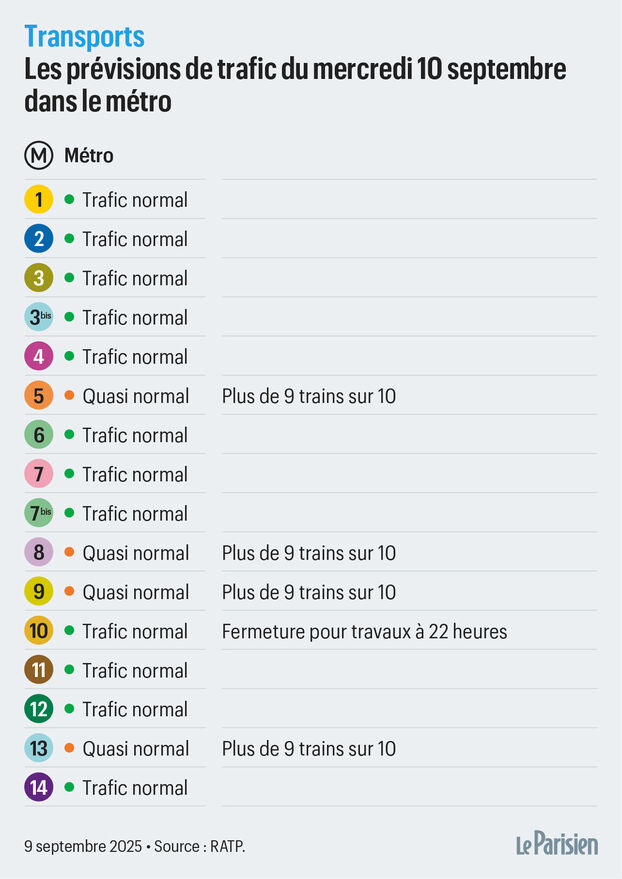Click the orange line 5 badge
This screenshot has width=622, height=879.
[x=39, y=396]
